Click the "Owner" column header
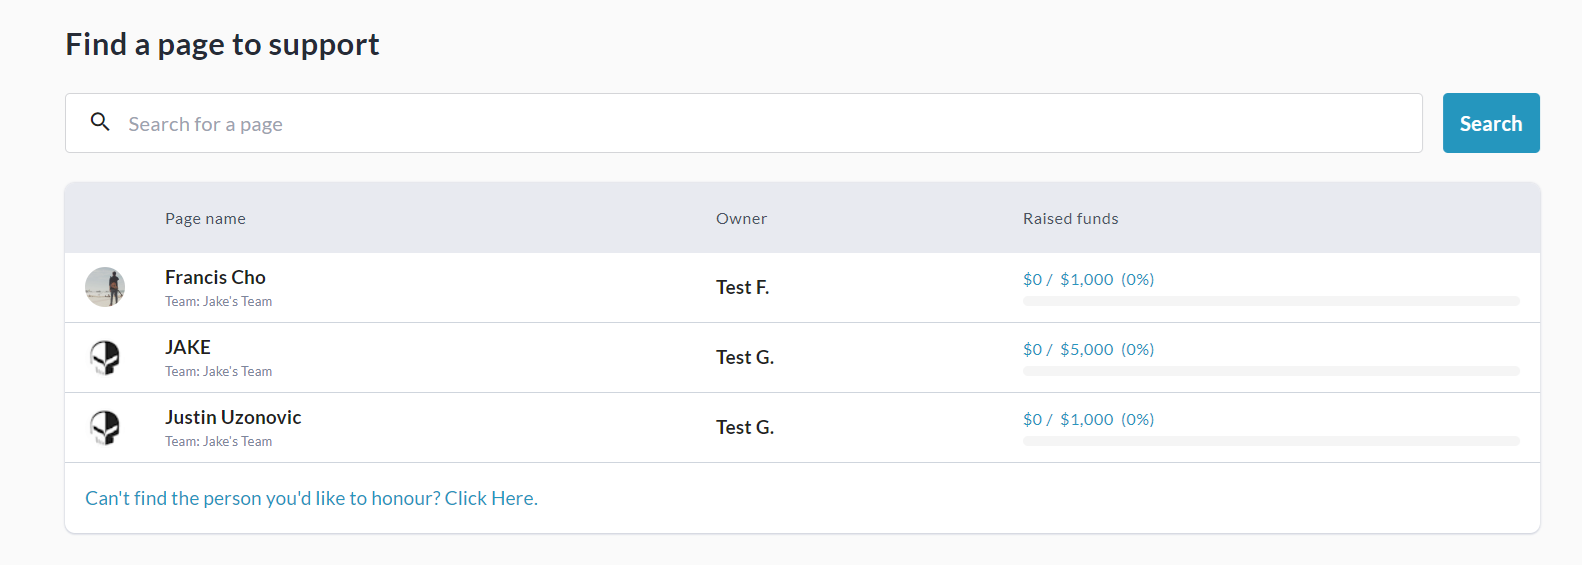The image size is (1582, 565). (x=741, y=219)
